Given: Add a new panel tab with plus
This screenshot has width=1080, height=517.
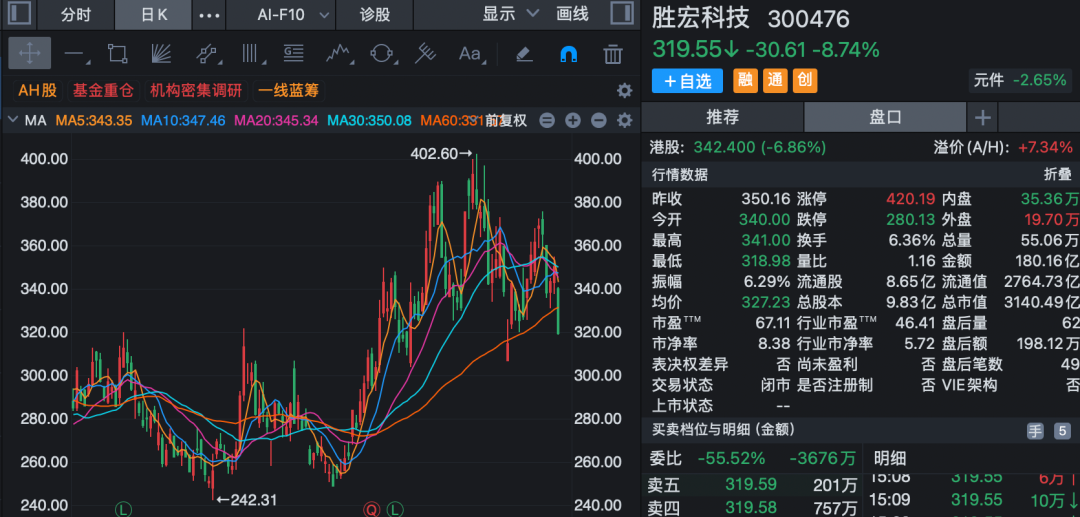Looking at the screenshot, I should click(x=983, y=118).
